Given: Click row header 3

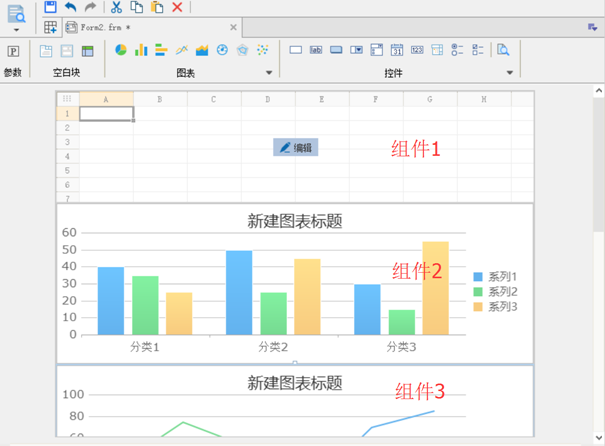Looking at the screenshot, I should (68, 142).
